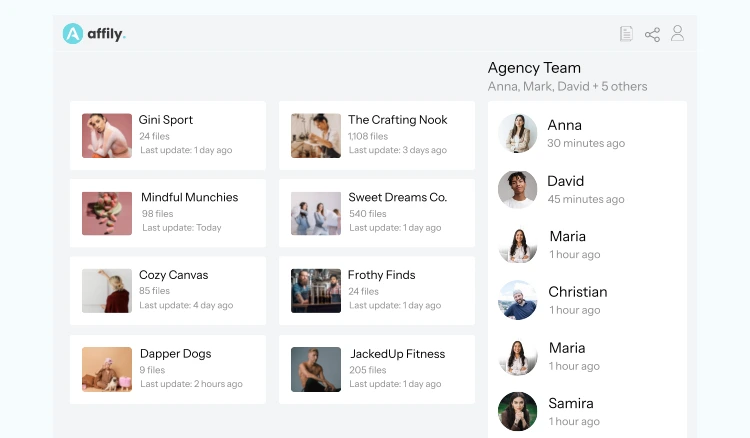Viewport: 750px width, 438px height.
Task: Click the share icon in header
Action: pyautogui.click(x=652, y=34)
